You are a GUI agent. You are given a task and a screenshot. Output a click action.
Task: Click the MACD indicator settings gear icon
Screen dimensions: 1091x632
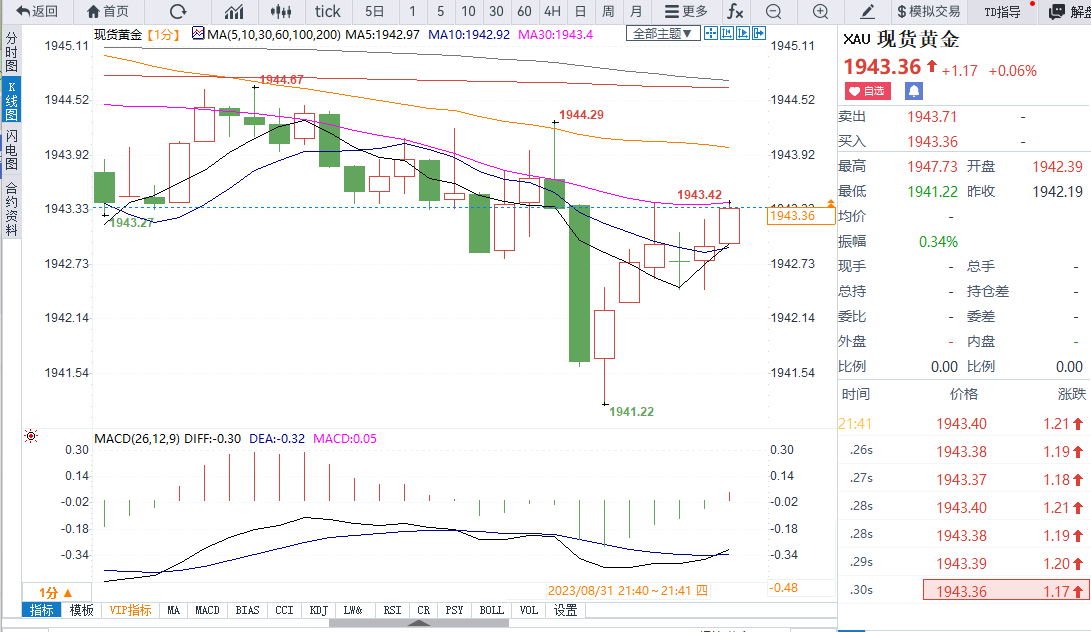pyautogui.click(x=31, y=436)
